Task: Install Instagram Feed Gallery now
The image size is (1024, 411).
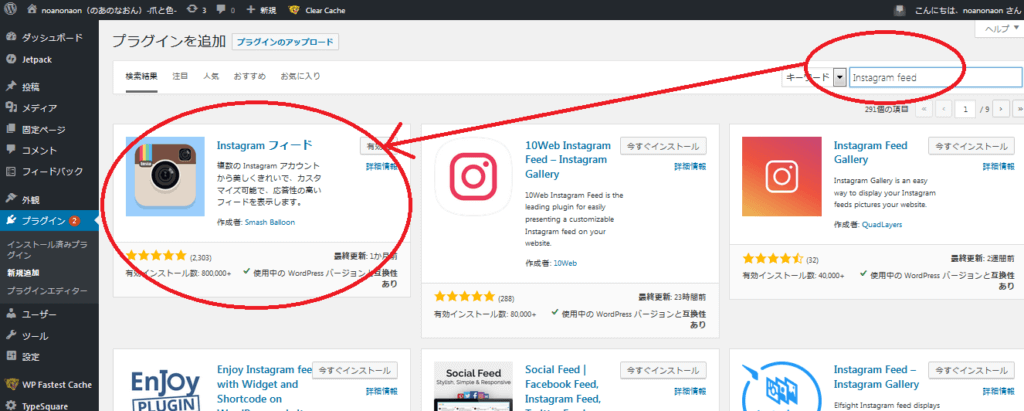Action: [x=971, y=146]
